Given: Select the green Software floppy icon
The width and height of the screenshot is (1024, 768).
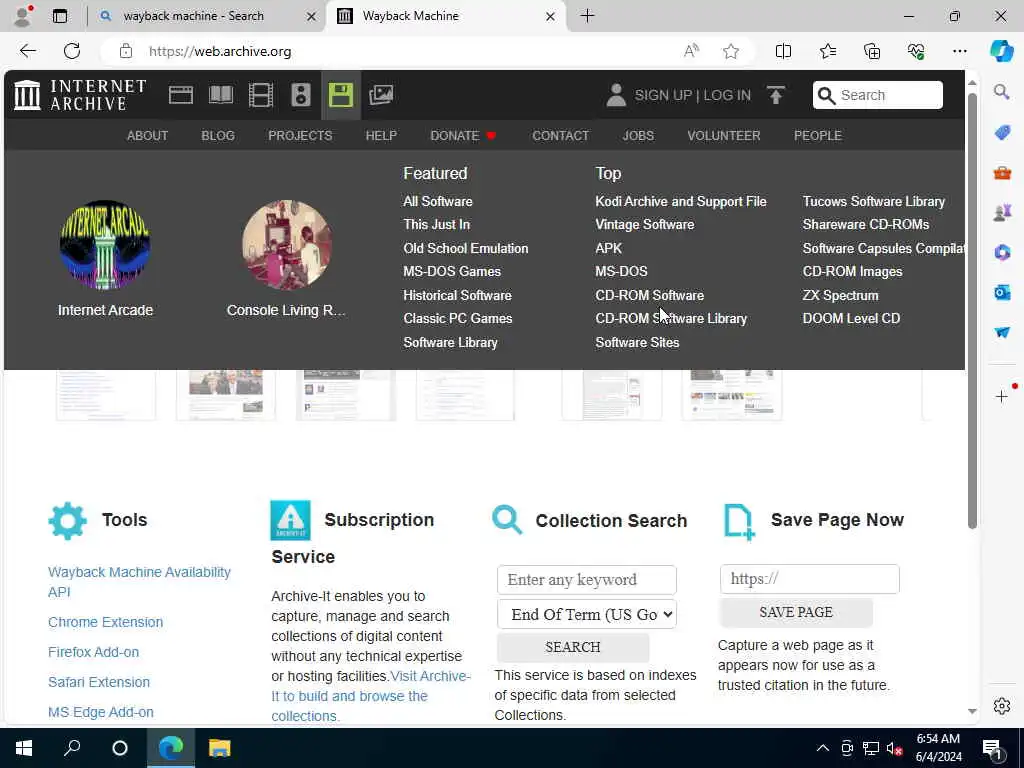Looking at the screenshot, I should (x=340, y=95).
